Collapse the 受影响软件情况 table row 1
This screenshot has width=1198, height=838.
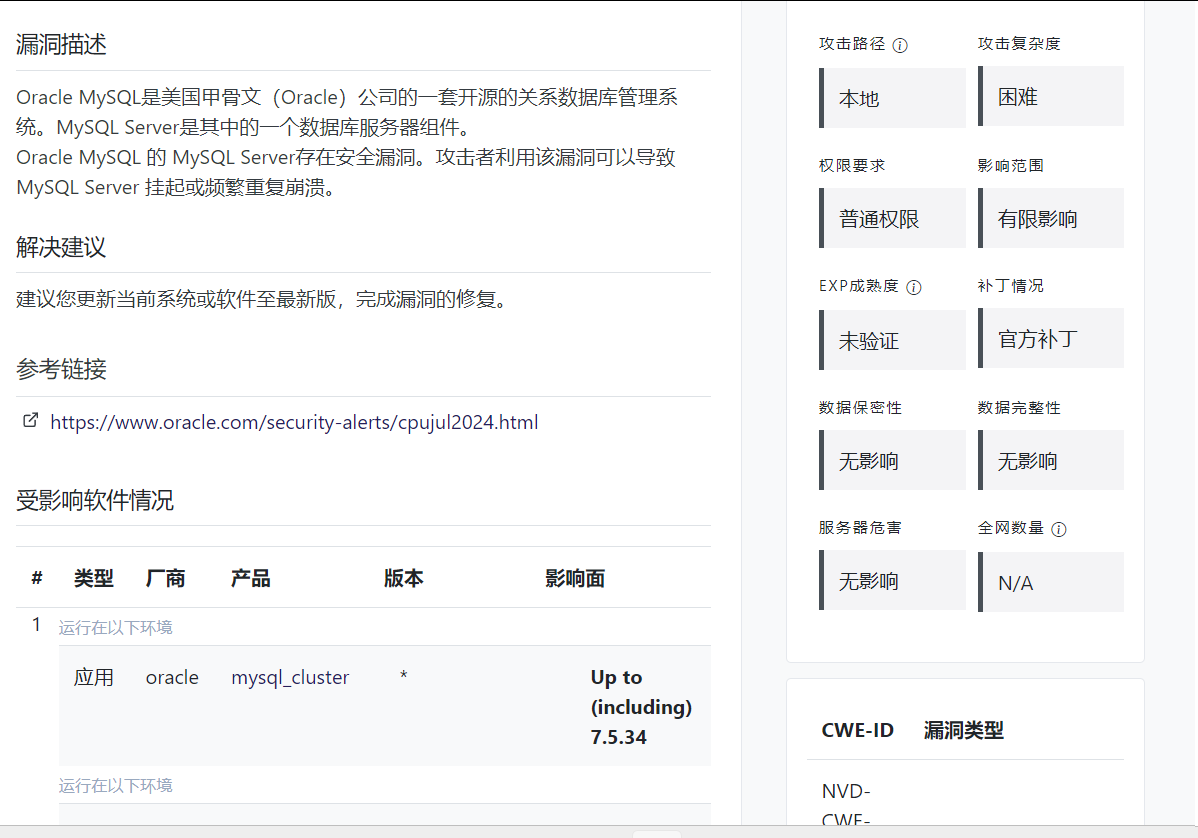pyautogui.click(x=36, y=624)
